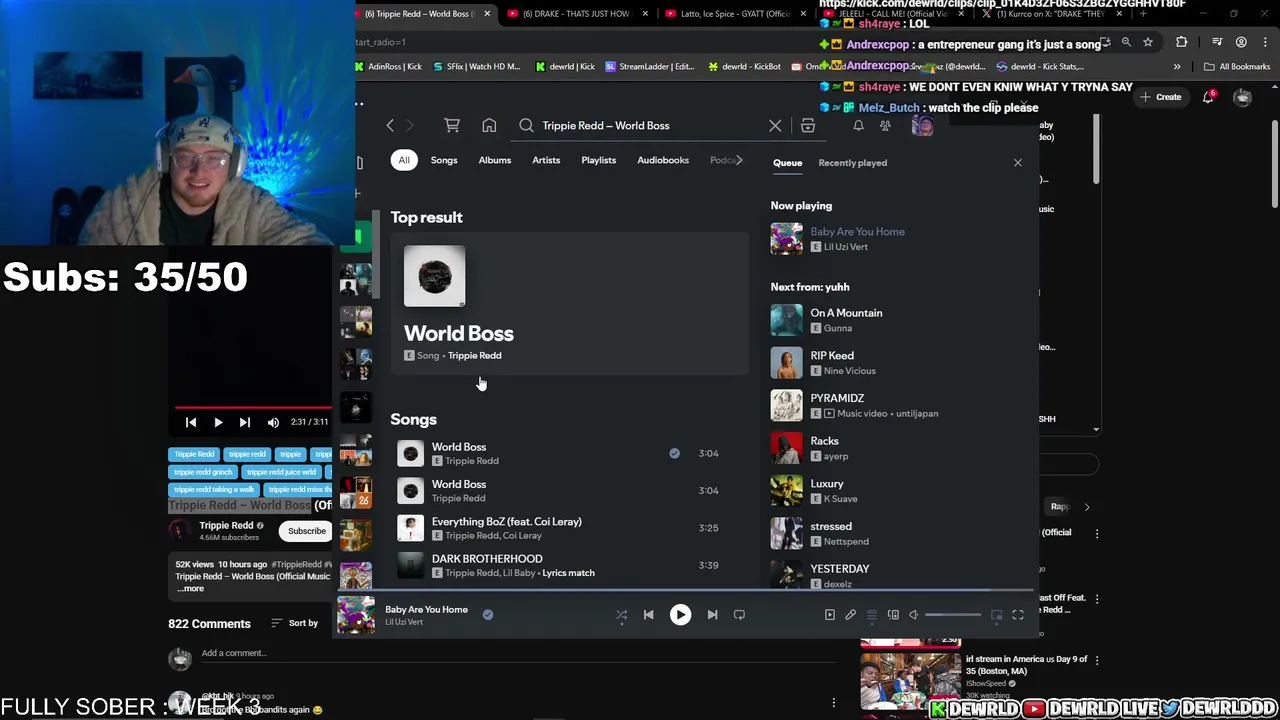
Task: Select the Artists filter chip
Action: point(546,160)
